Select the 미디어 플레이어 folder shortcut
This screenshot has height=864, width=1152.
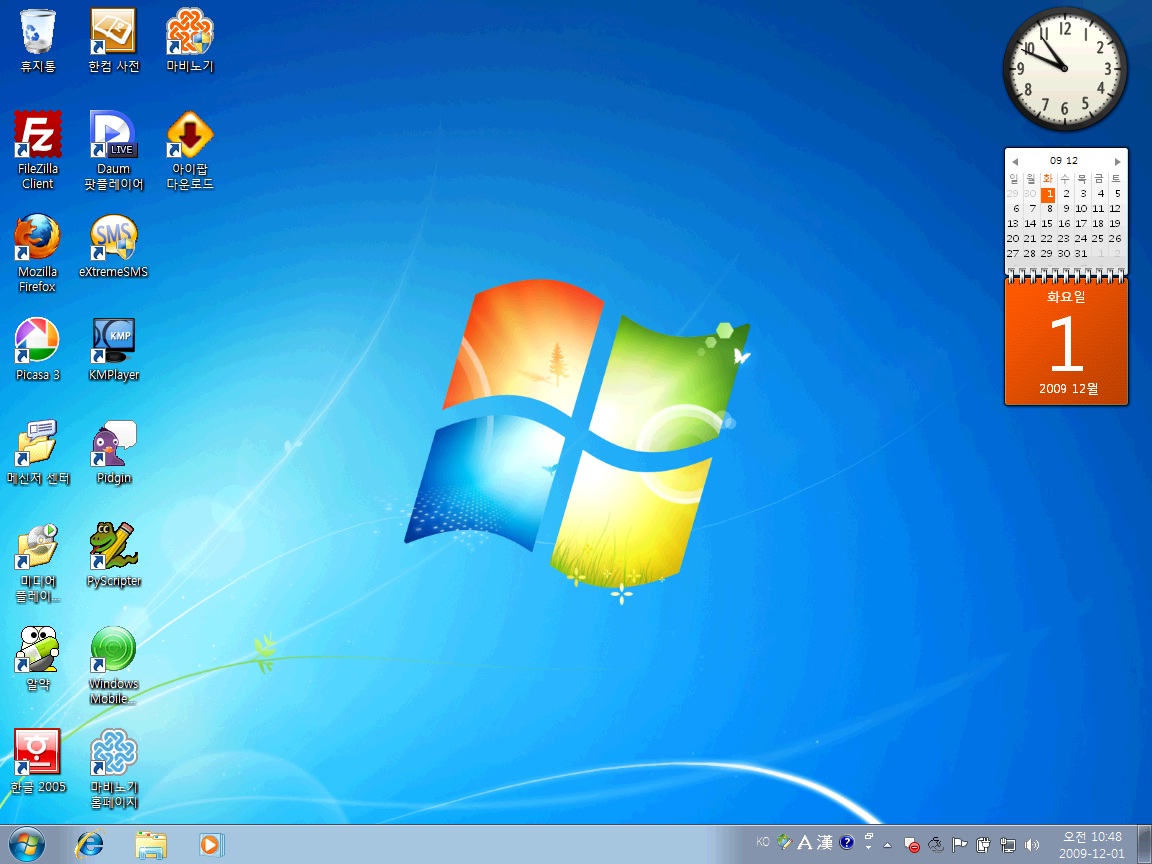(x=37, y=563)
